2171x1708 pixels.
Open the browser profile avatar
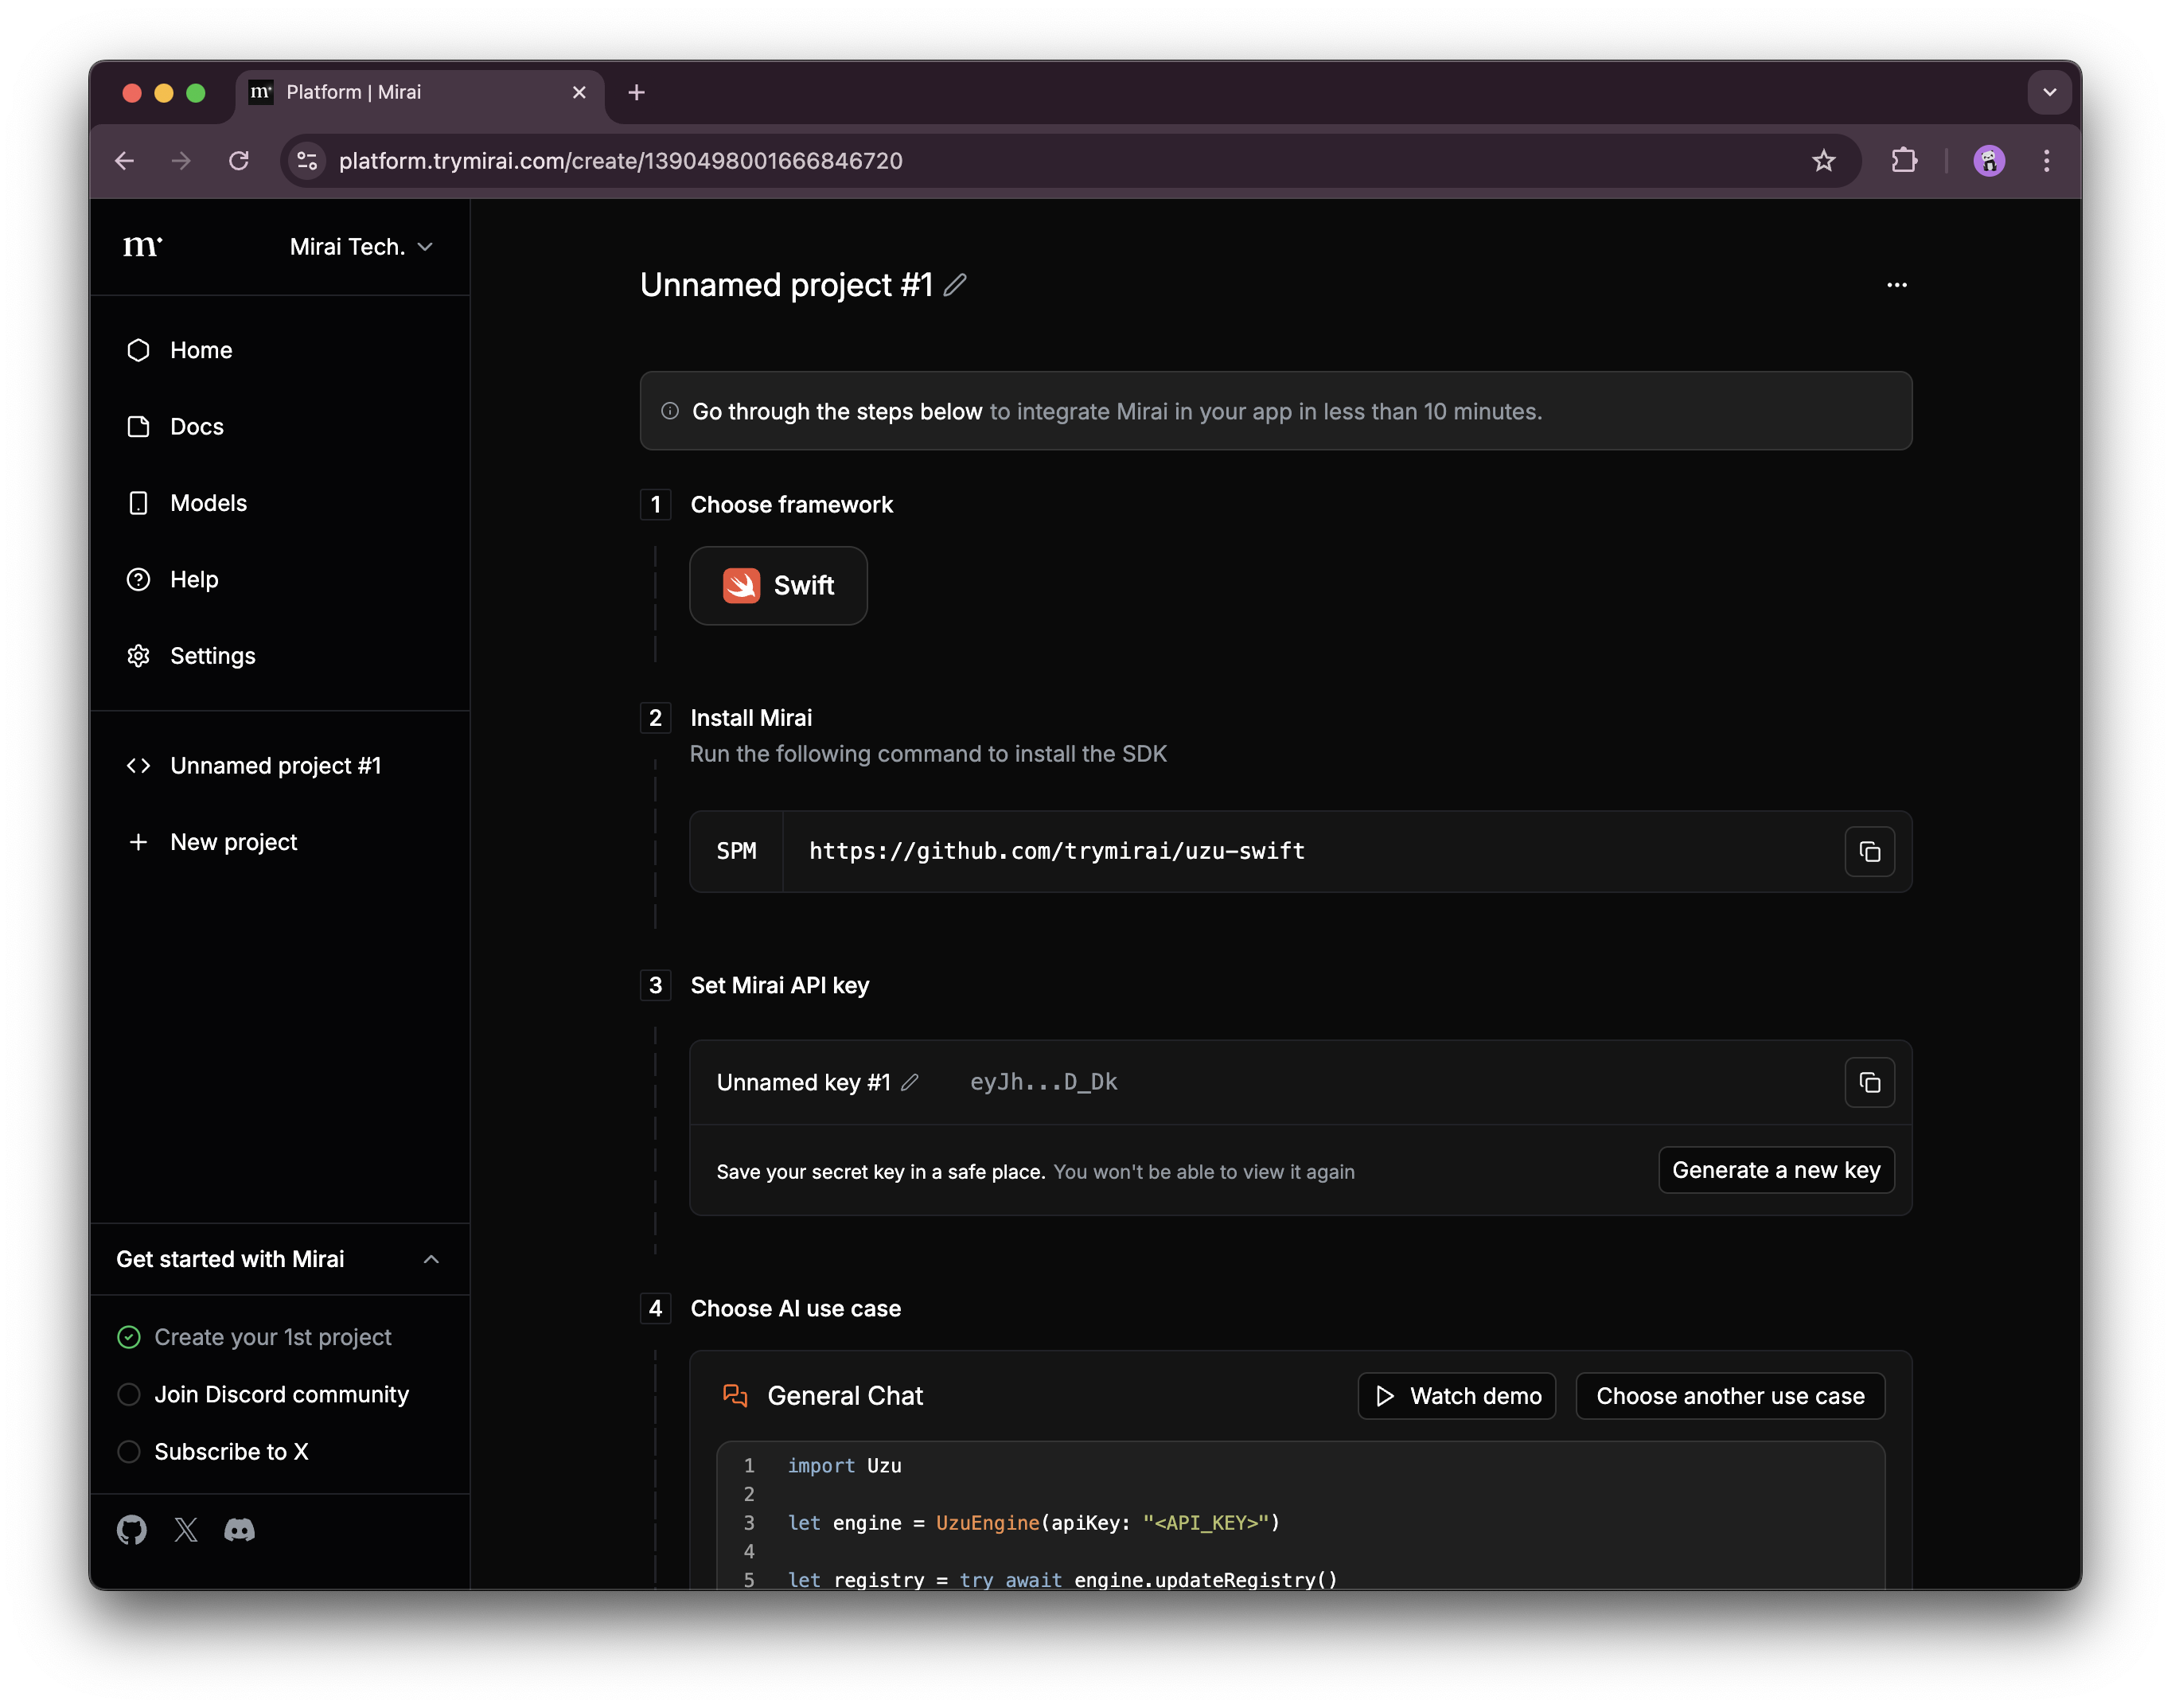click(x=1989, y=161)
